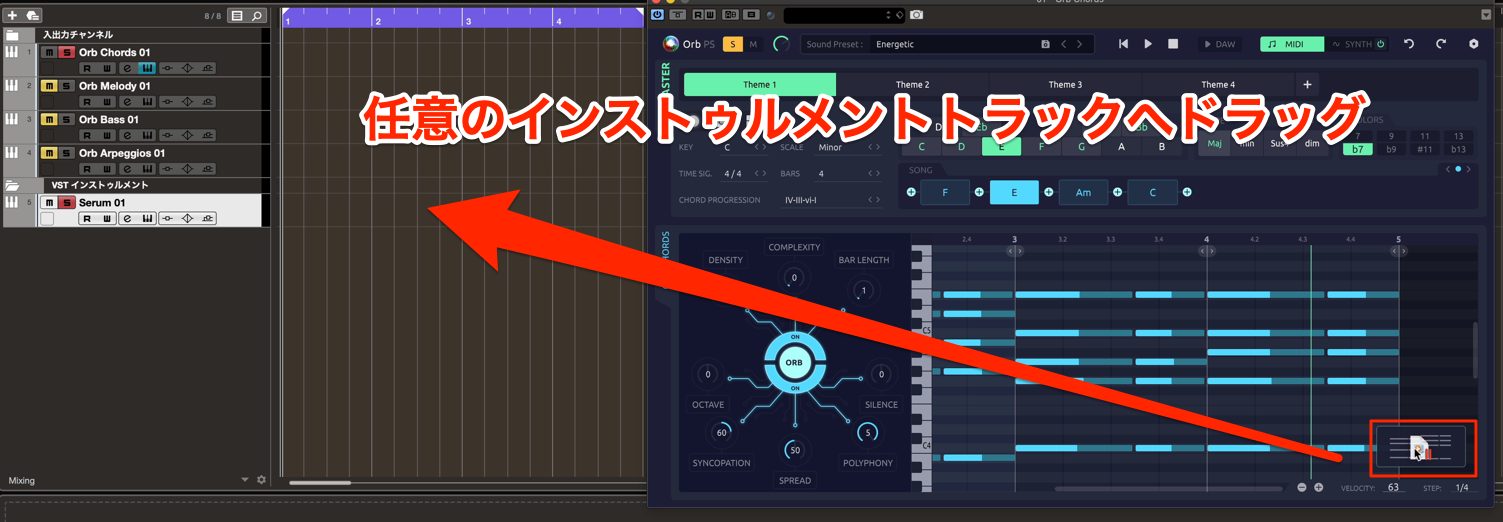1503x522 pixels.
Task: Switch to Theme 4 tab
Action: pos(1218,85)
